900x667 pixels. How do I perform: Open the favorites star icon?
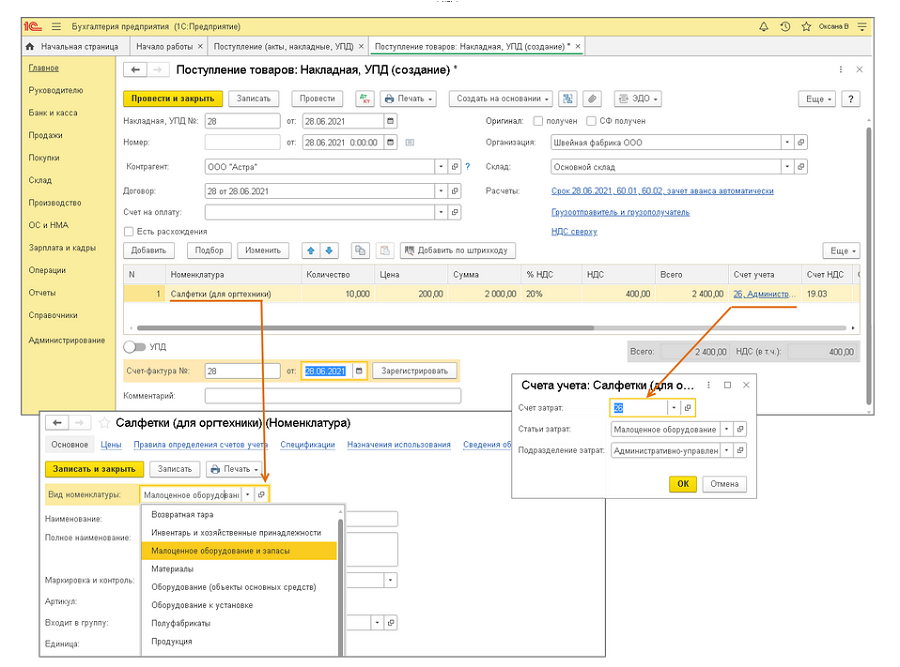[x=805, y=26]
